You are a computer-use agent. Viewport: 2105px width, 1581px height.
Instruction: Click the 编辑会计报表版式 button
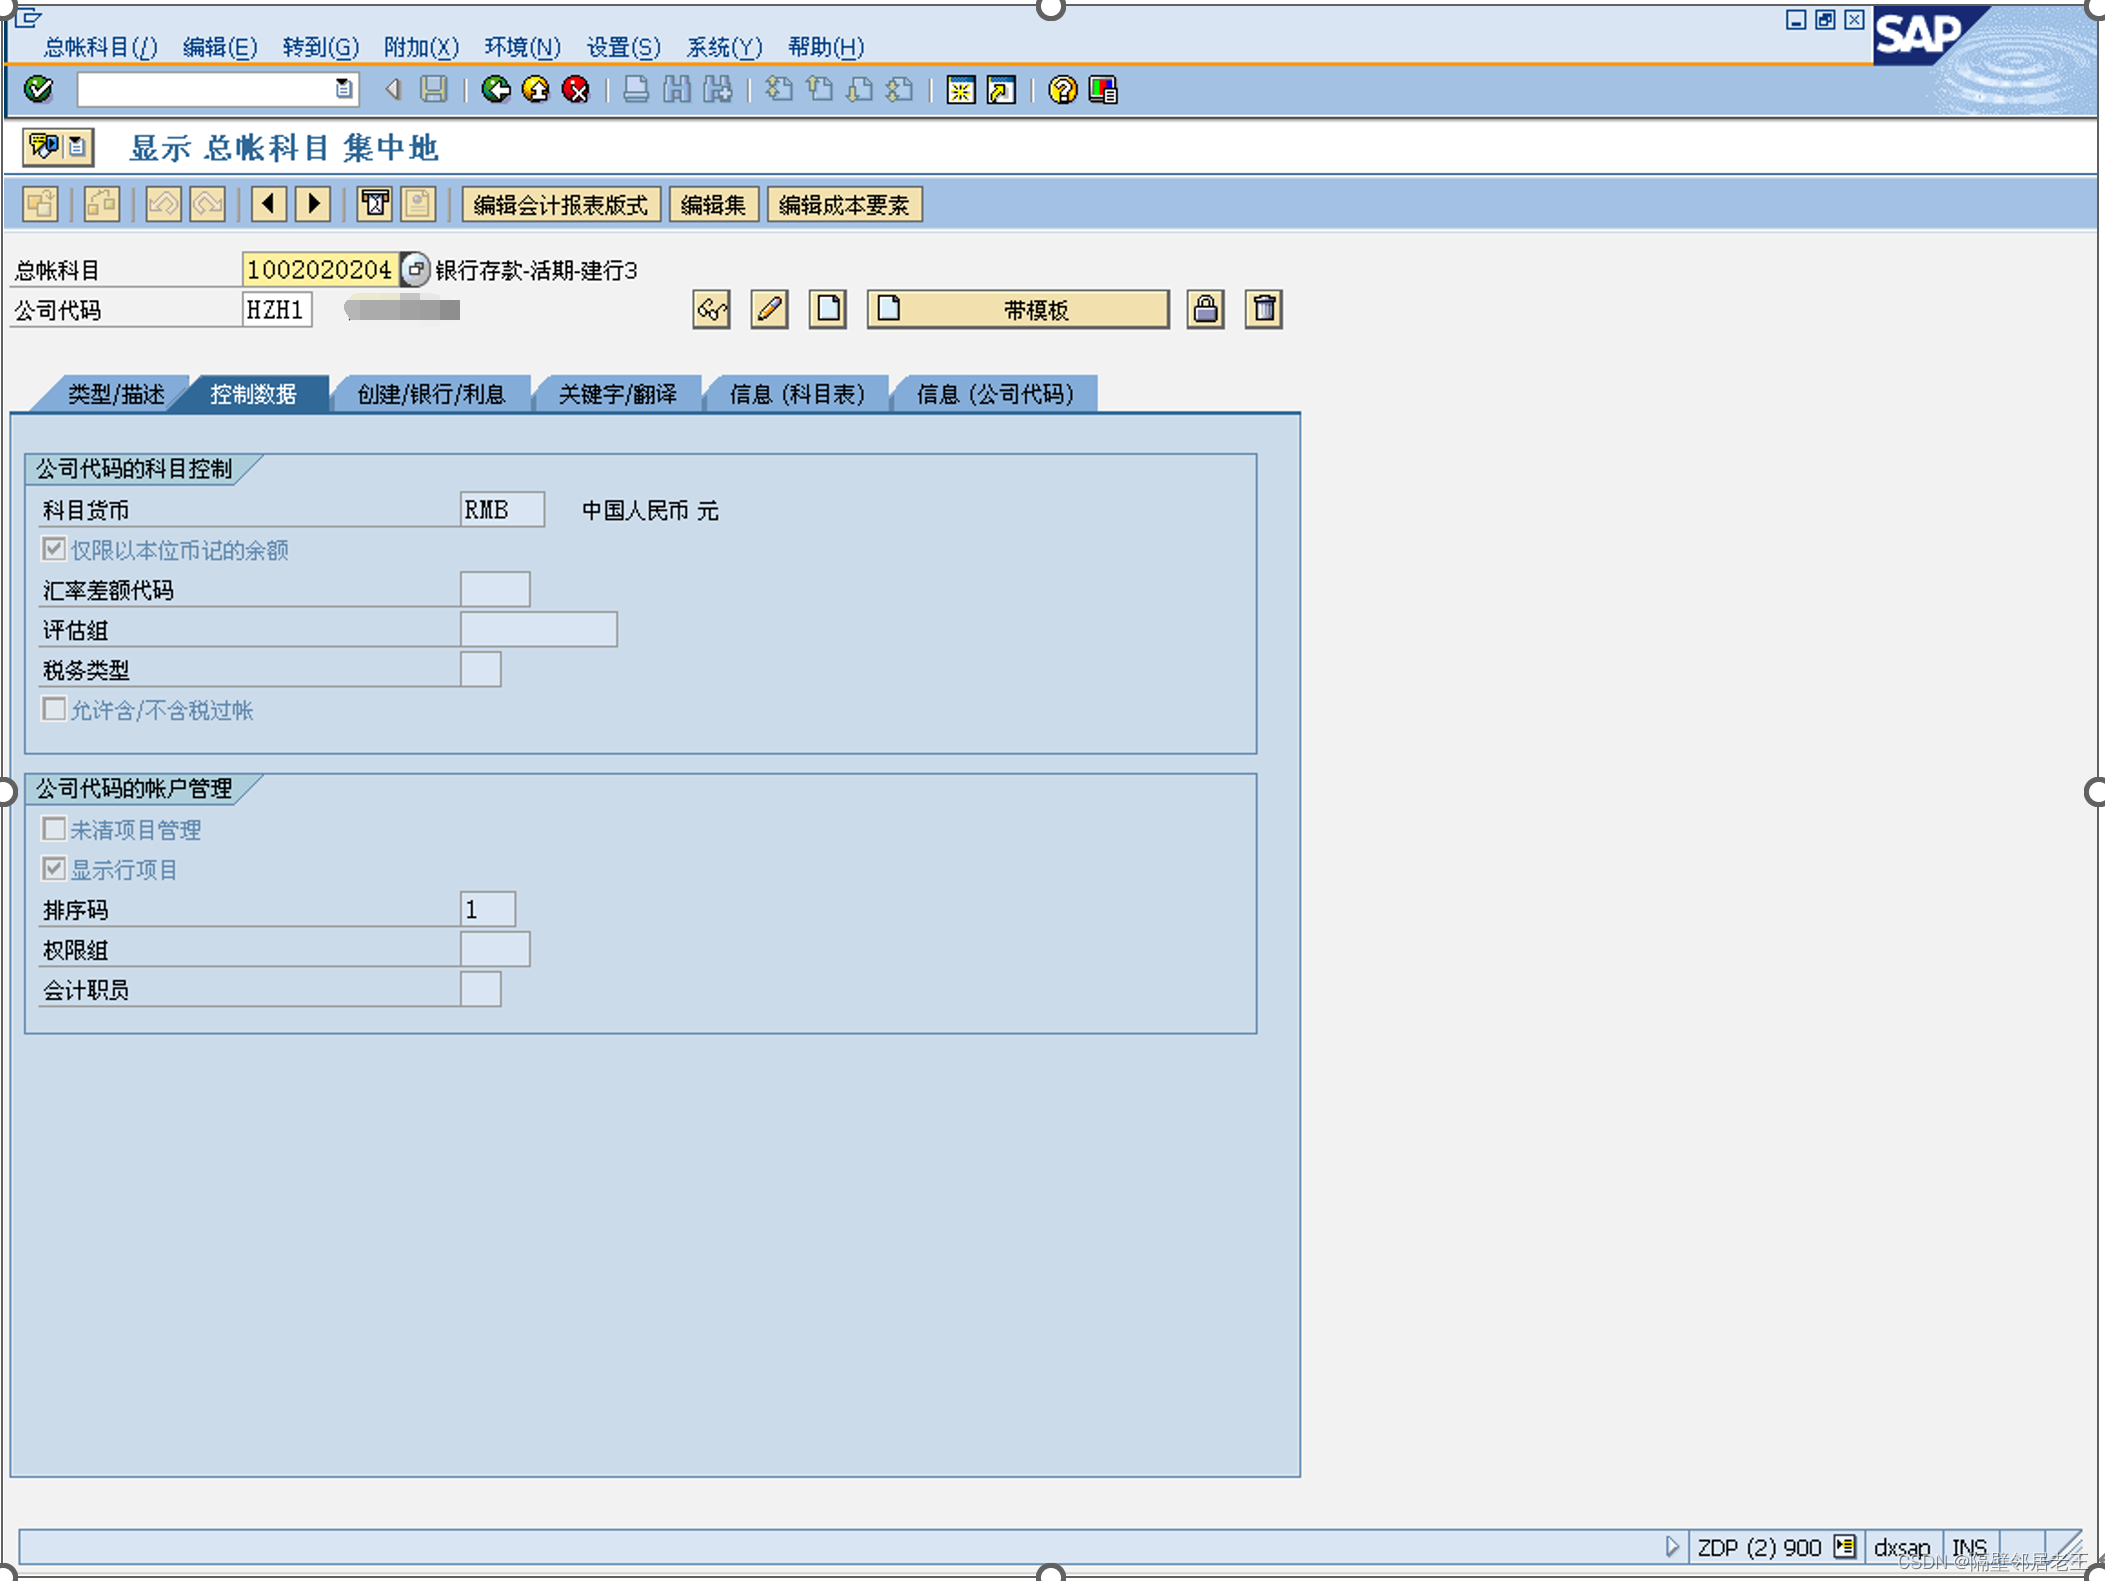(x=560, y=205)
